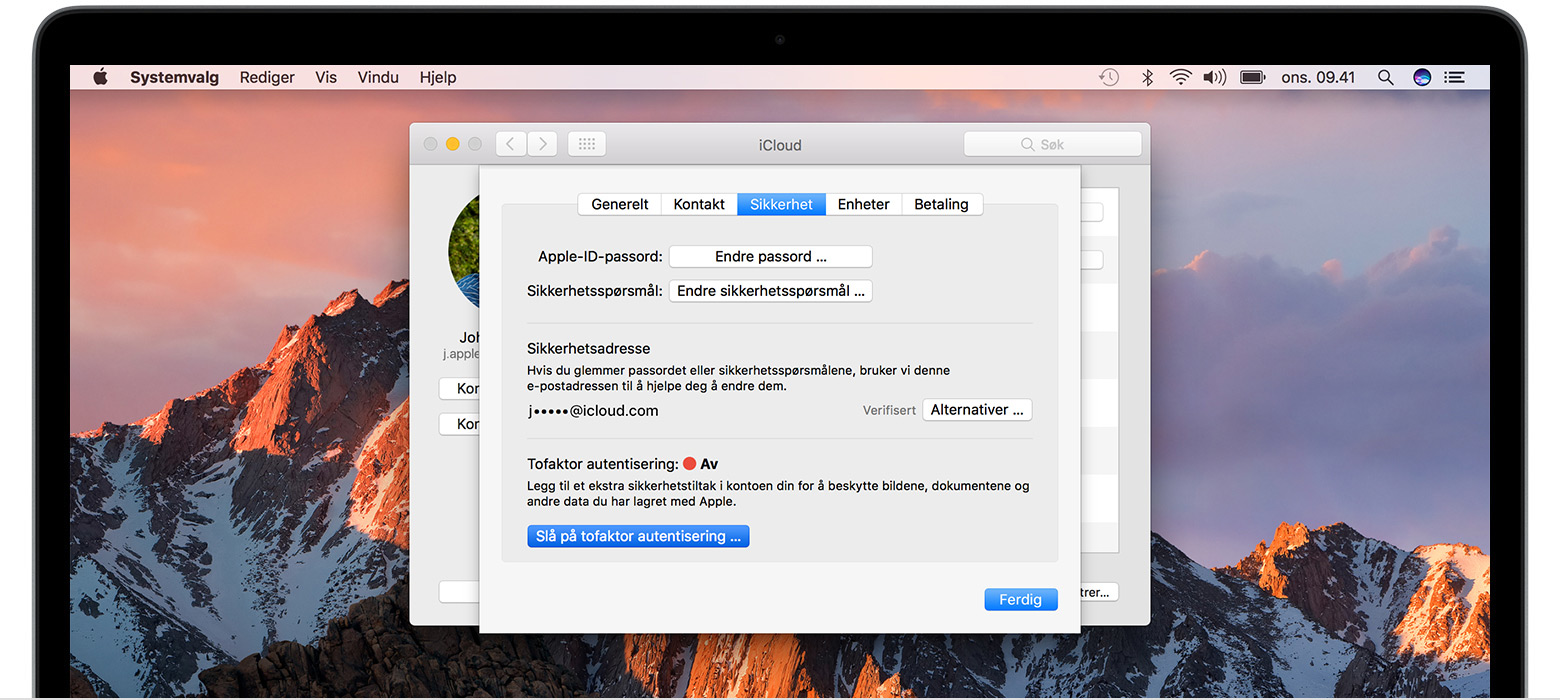The width and height of the screenshot is (1560, 700).
Task: Open the Bluetooth menu bar icon
Action: (x=1147, y=77)
